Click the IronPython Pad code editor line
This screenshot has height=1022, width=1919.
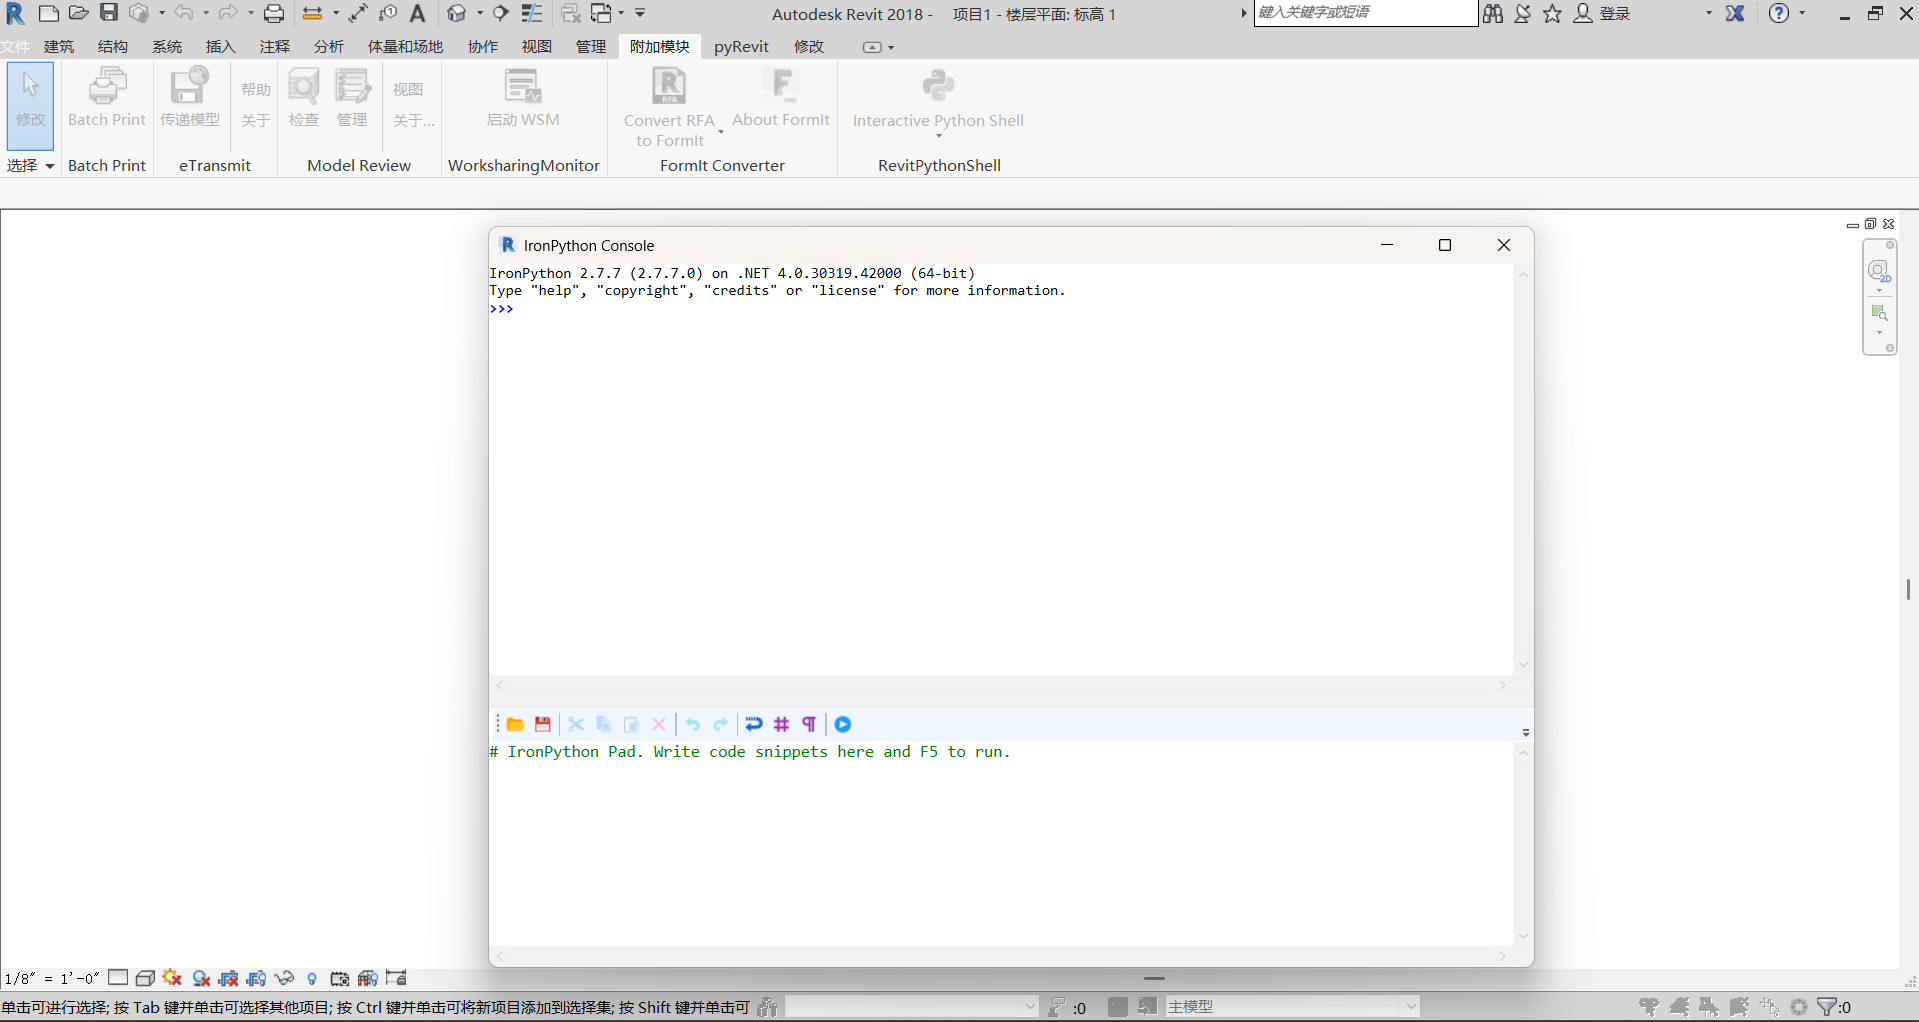coord(750,752)
